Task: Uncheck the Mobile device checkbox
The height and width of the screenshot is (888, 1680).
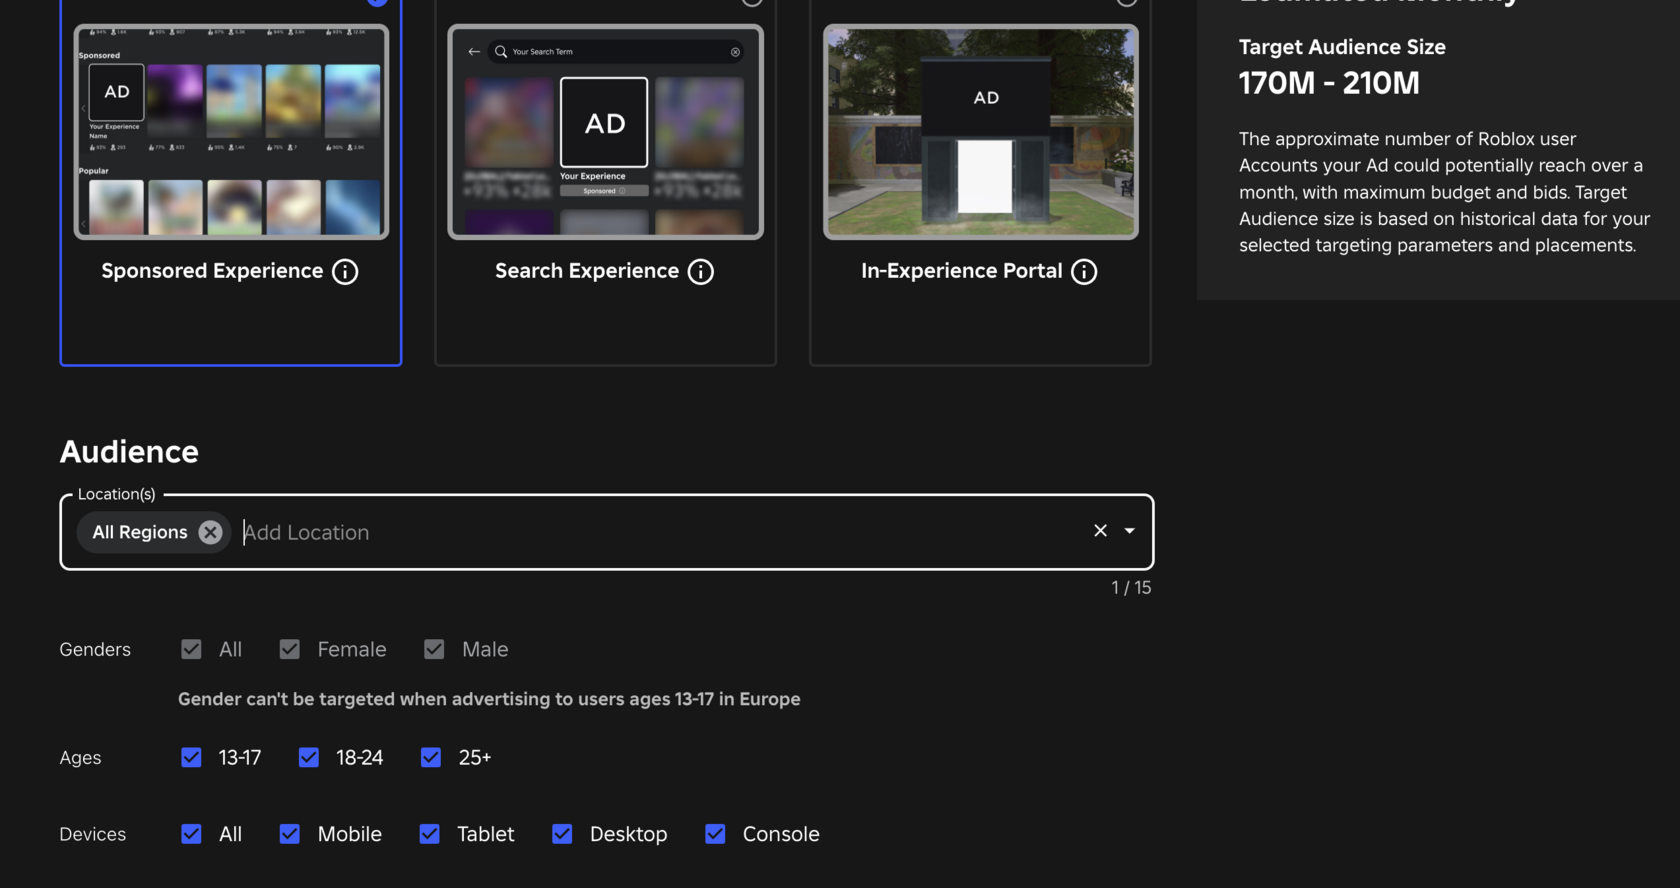Action: (290, 834)
